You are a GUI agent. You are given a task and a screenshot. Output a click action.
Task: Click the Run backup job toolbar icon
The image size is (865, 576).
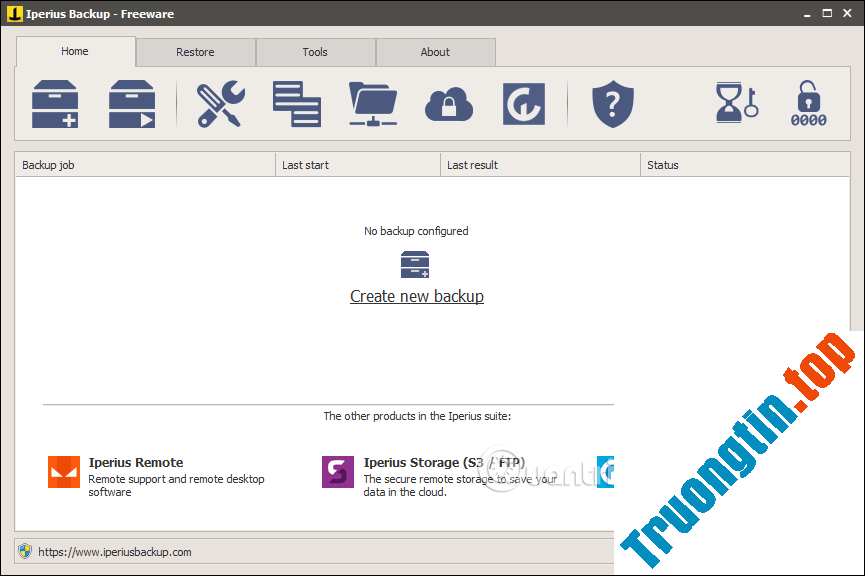tap(132, 104)
